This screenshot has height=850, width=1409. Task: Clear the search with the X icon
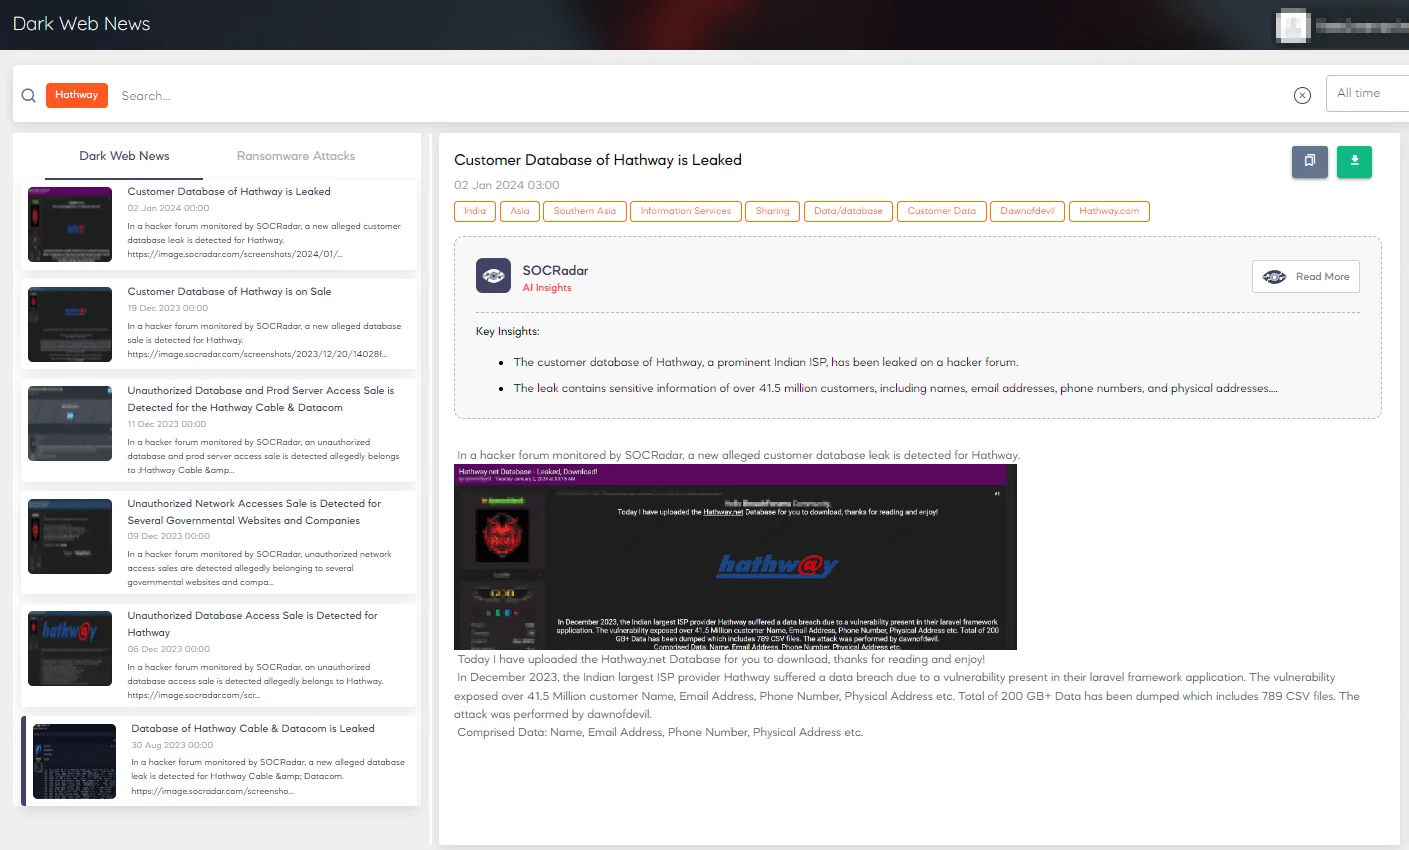[1302, 95]
